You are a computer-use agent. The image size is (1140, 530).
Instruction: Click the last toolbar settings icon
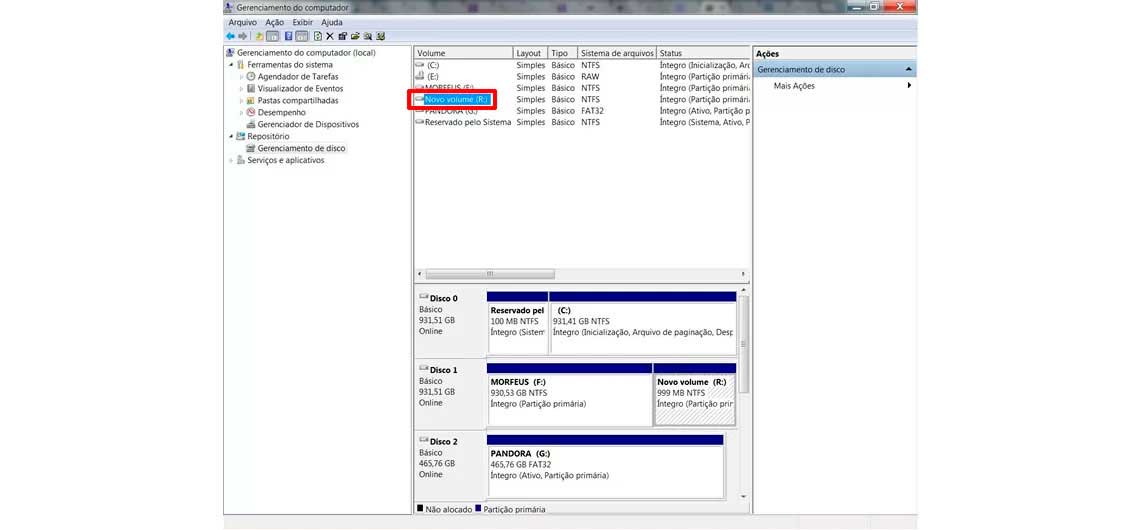point(380,36)
